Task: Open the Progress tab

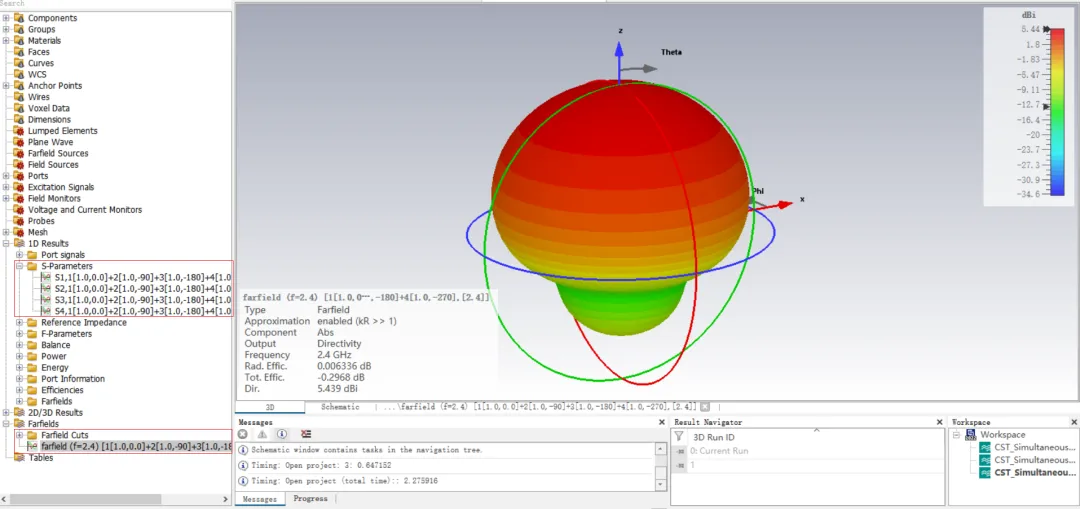Action: click(x=310, y=499)
